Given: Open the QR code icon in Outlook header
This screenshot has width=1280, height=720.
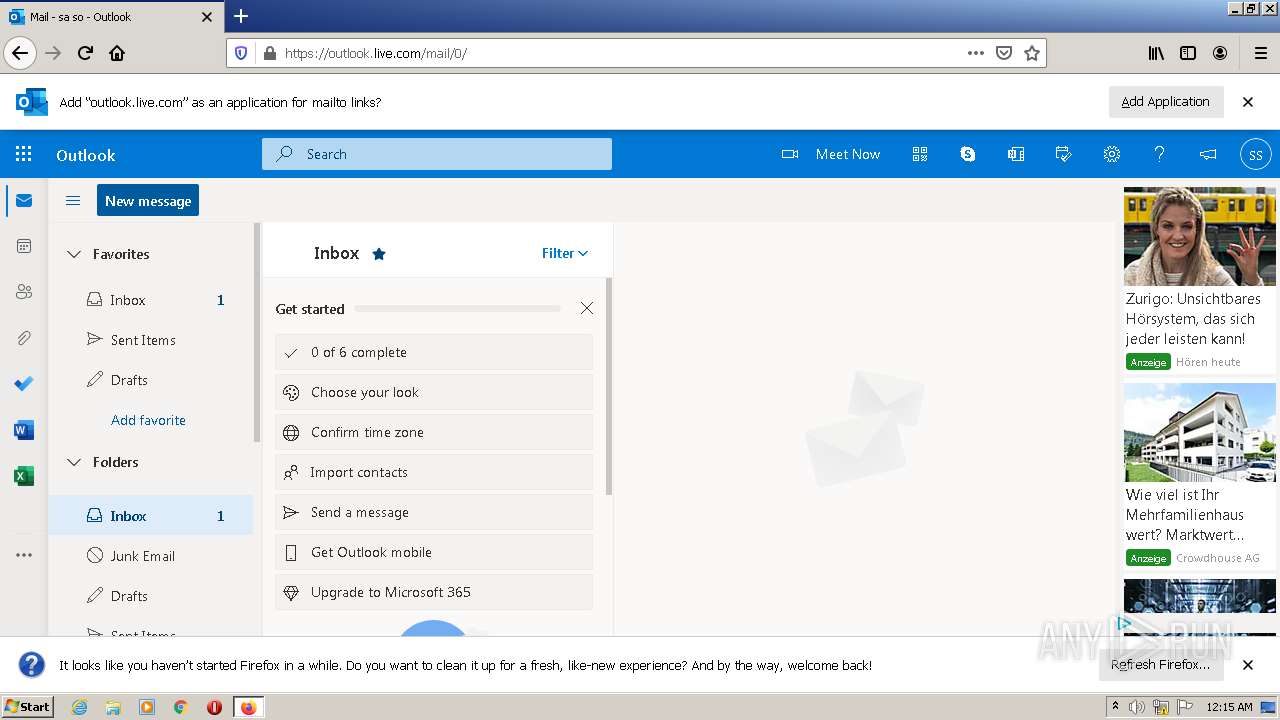Looking at the screenshot, I should [920, 154].
